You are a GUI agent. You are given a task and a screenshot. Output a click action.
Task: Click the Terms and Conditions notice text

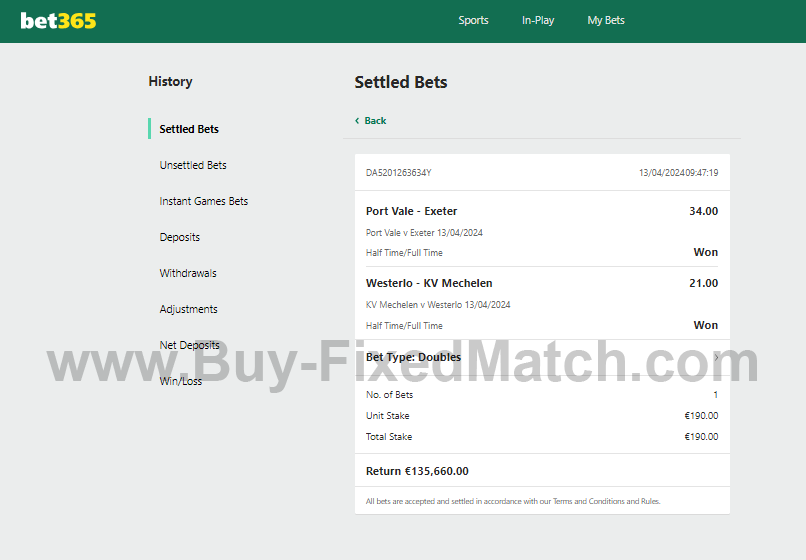coord(512,501)
